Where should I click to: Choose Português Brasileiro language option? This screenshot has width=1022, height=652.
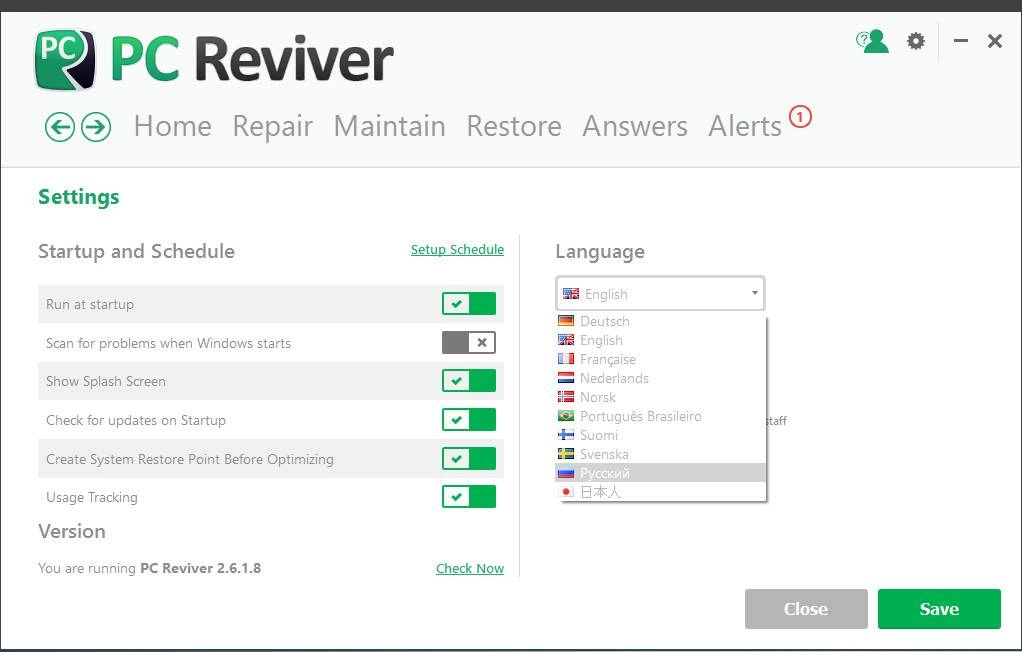[660, 416]
